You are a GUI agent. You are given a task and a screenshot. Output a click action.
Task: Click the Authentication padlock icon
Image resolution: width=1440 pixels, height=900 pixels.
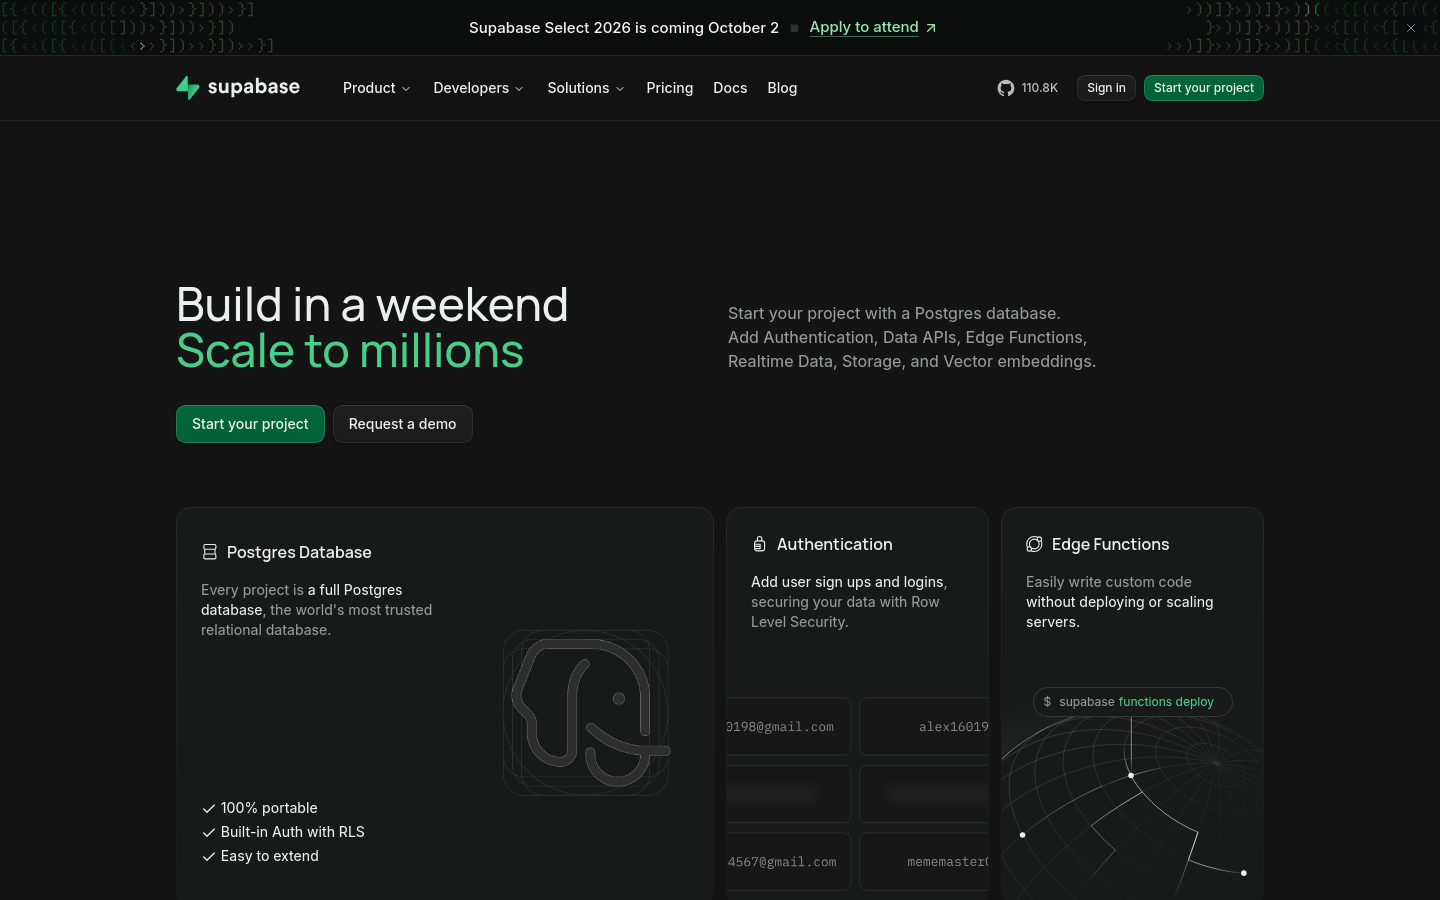[759, 544]
